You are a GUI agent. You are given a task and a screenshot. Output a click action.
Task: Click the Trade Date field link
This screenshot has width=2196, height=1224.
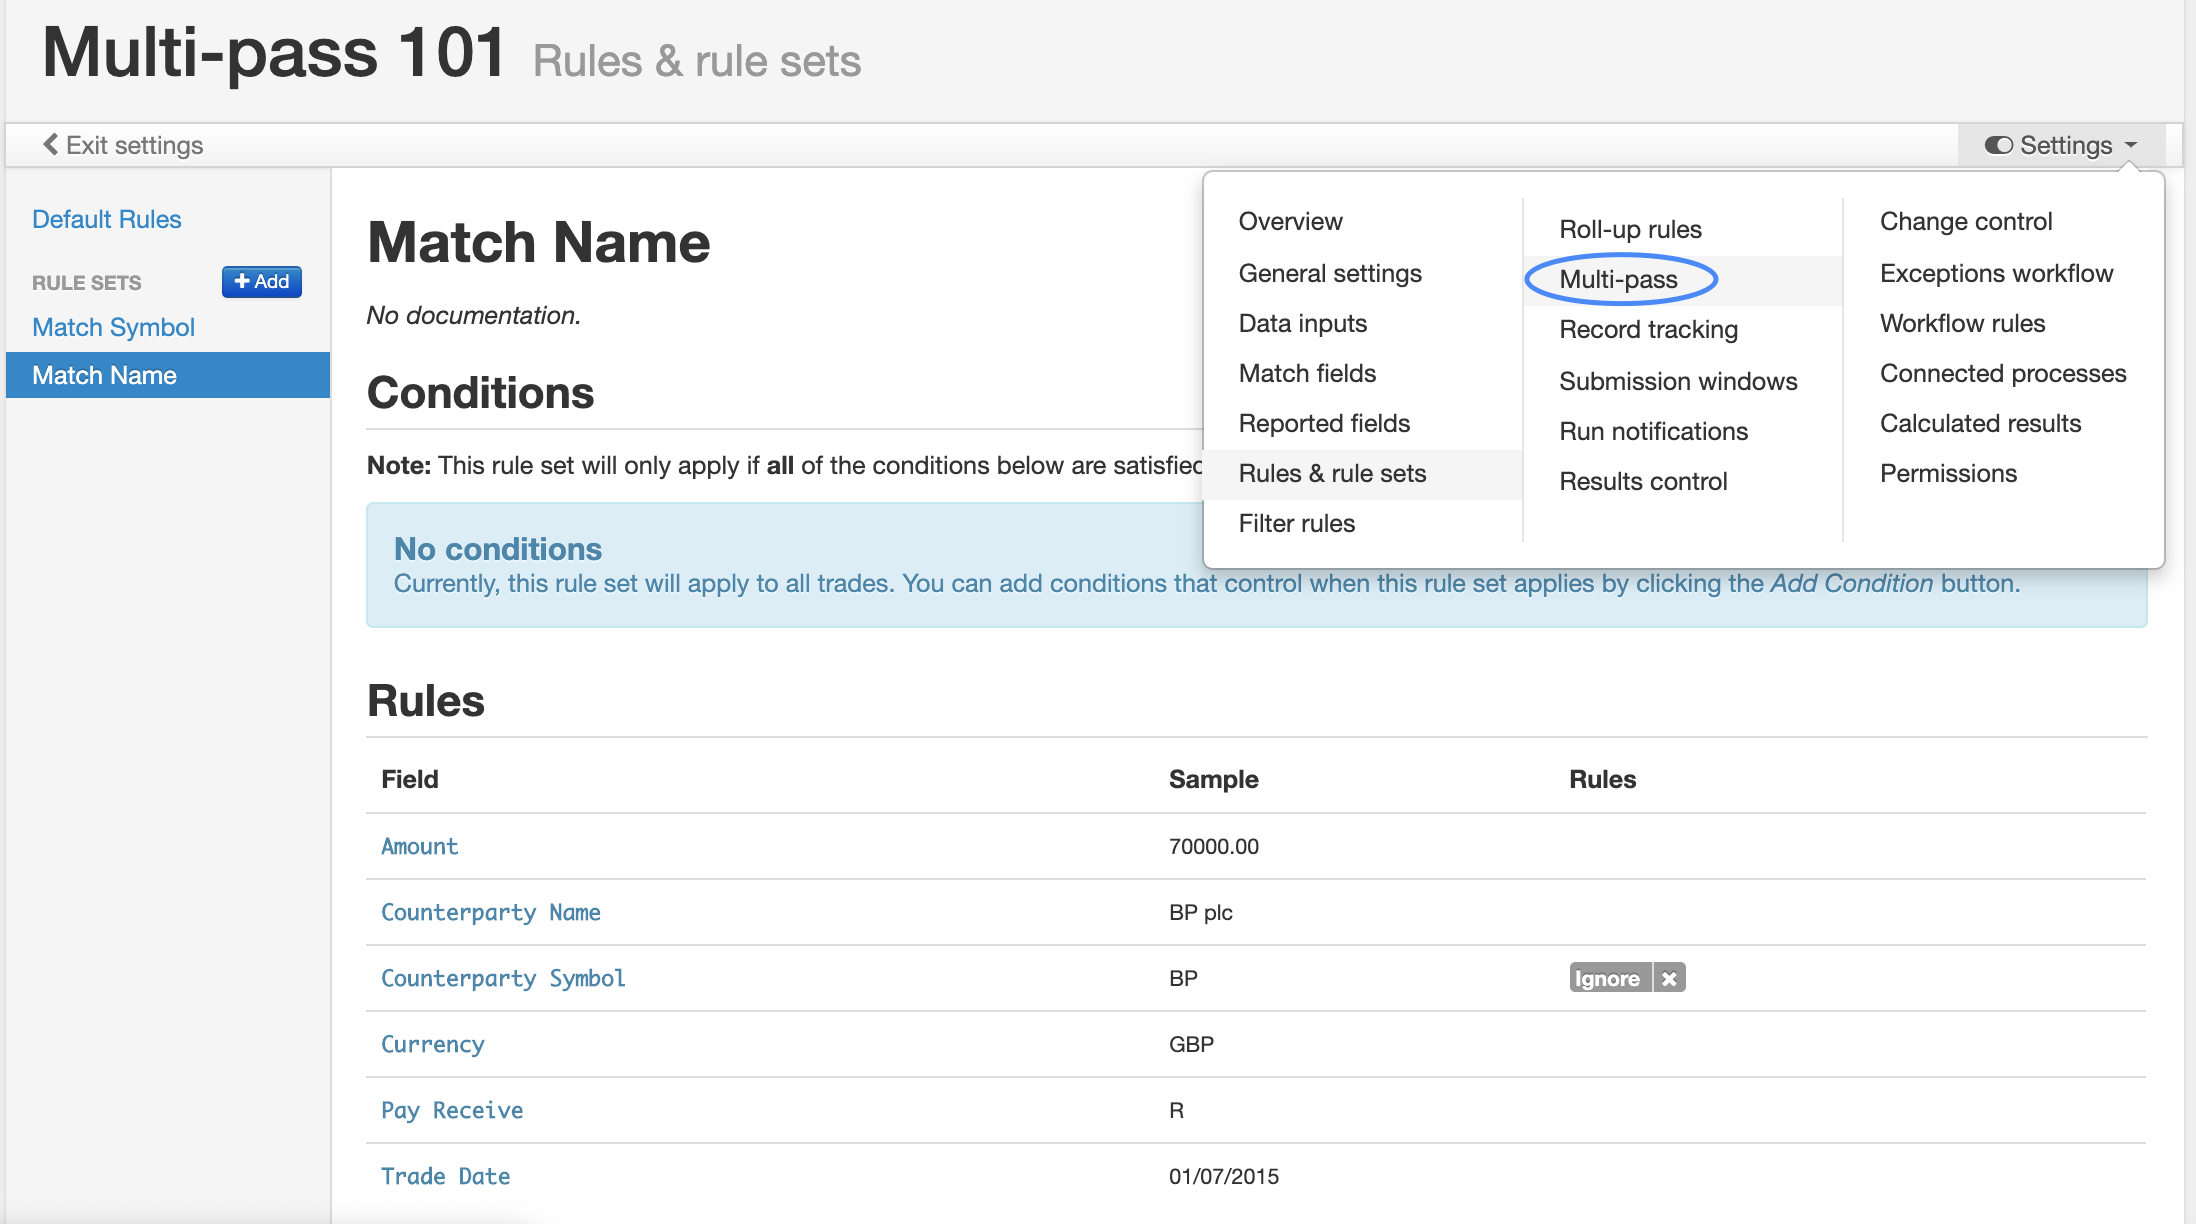pos(445,1176)
